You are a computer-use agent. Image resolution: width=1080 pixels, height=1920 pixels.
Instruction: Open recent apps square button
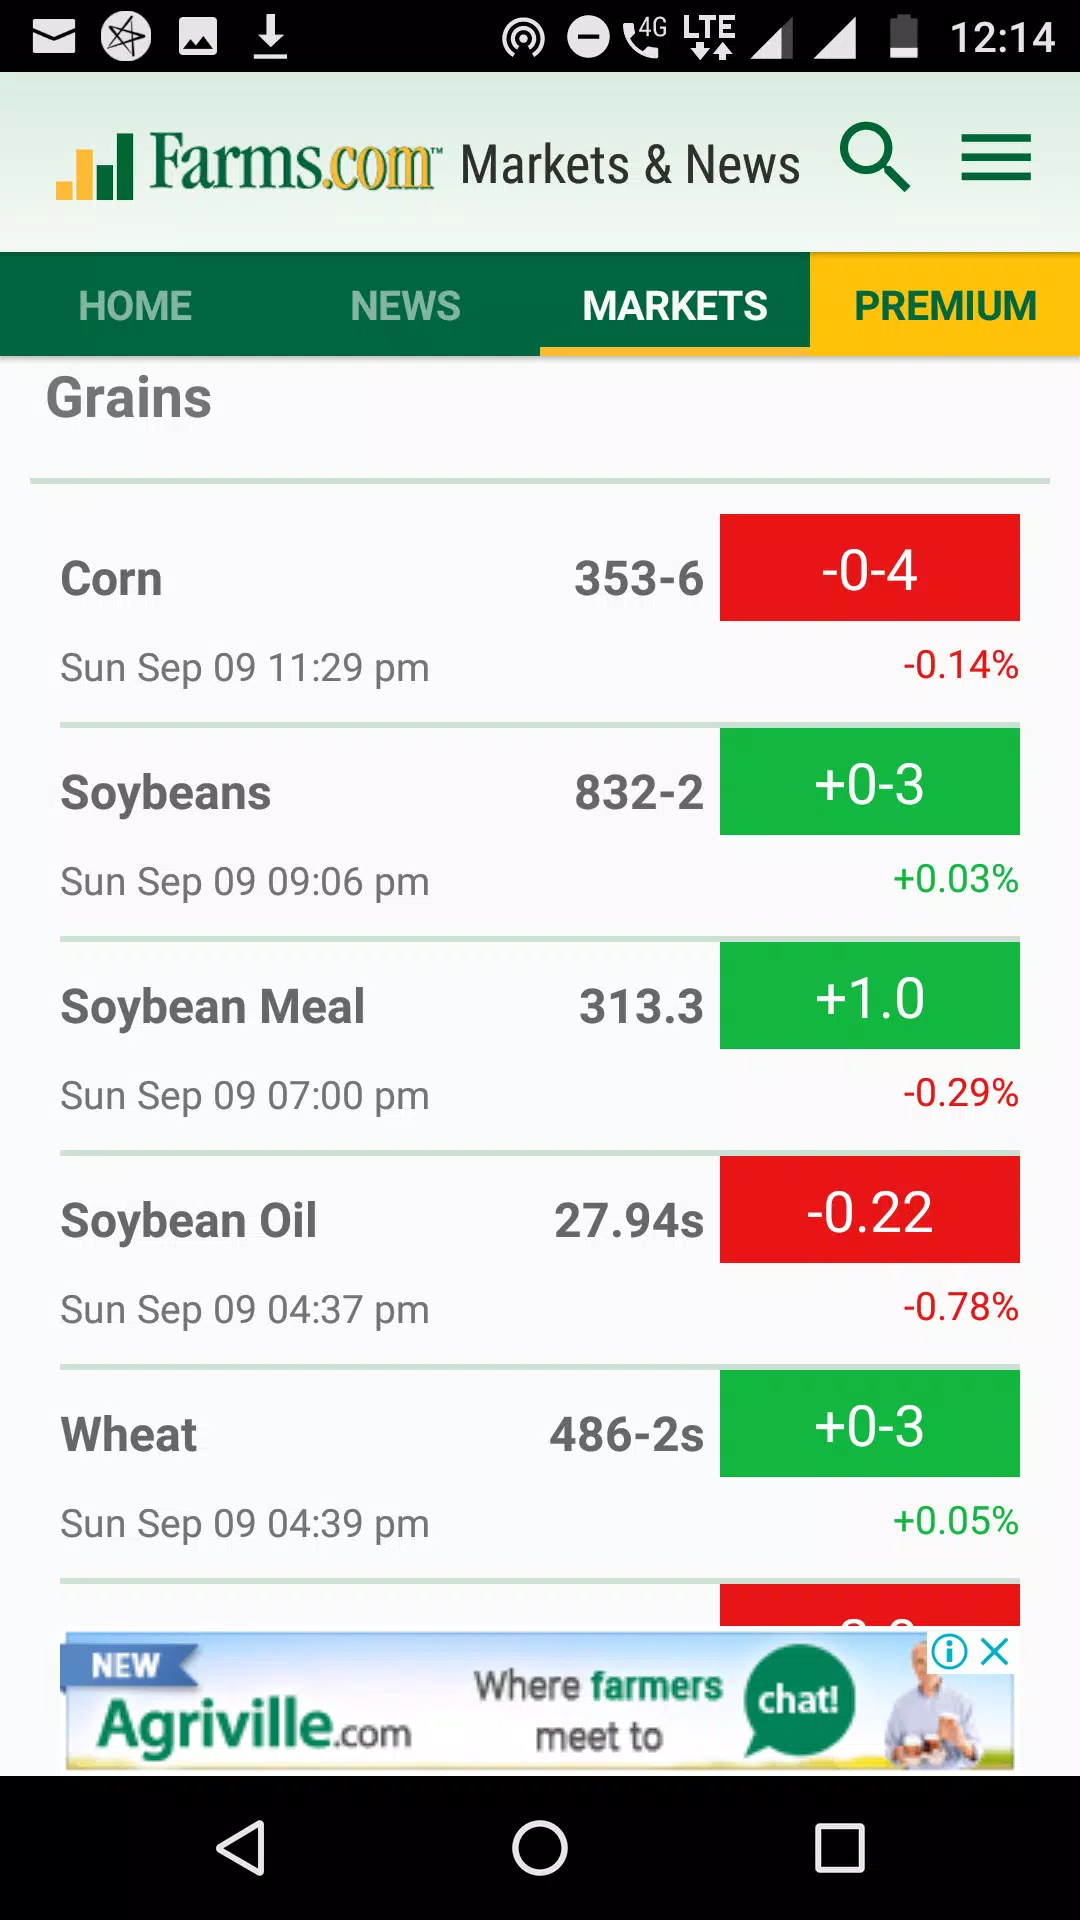coord(840,1848)
